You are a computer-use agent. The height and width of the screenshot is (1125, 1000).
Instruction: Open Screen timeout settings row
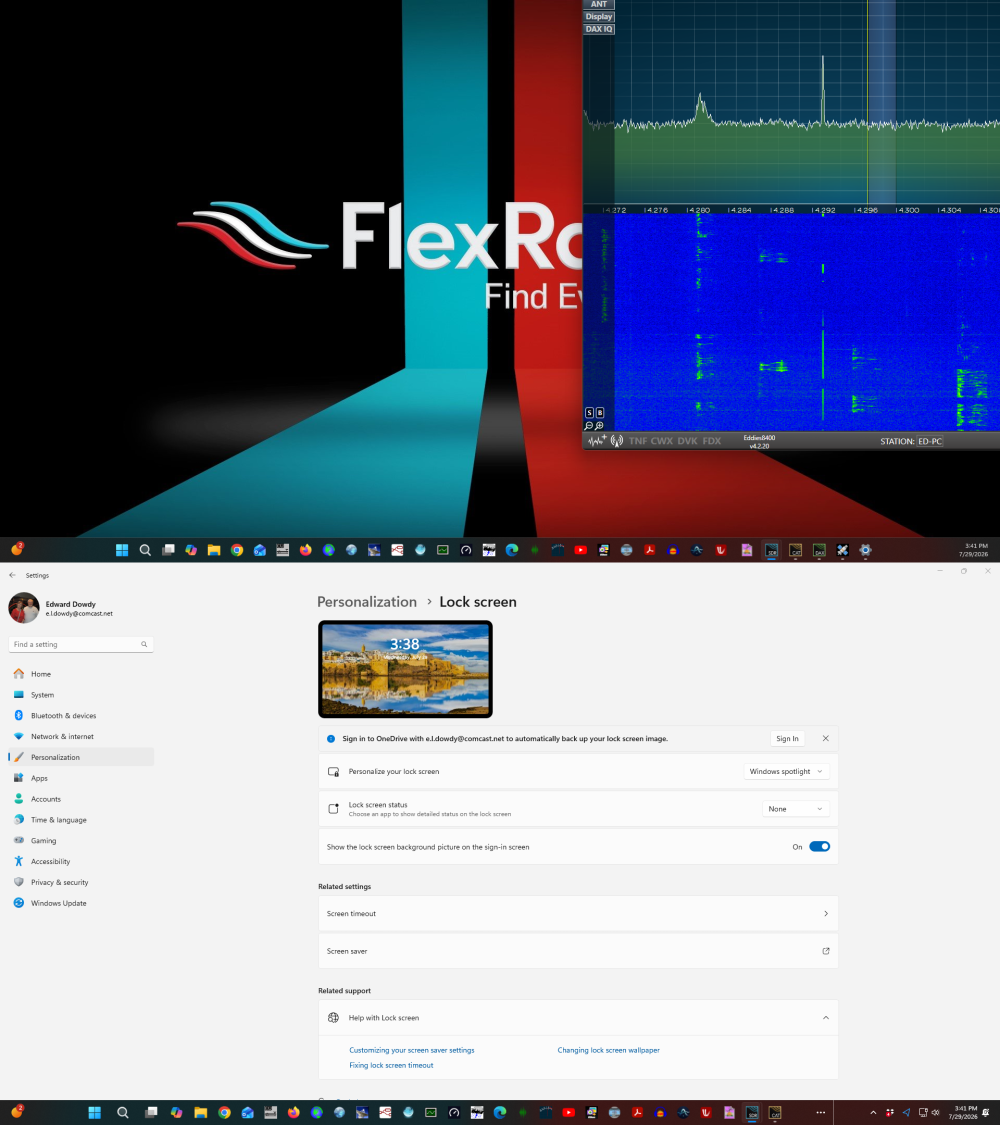pos(578,913)
